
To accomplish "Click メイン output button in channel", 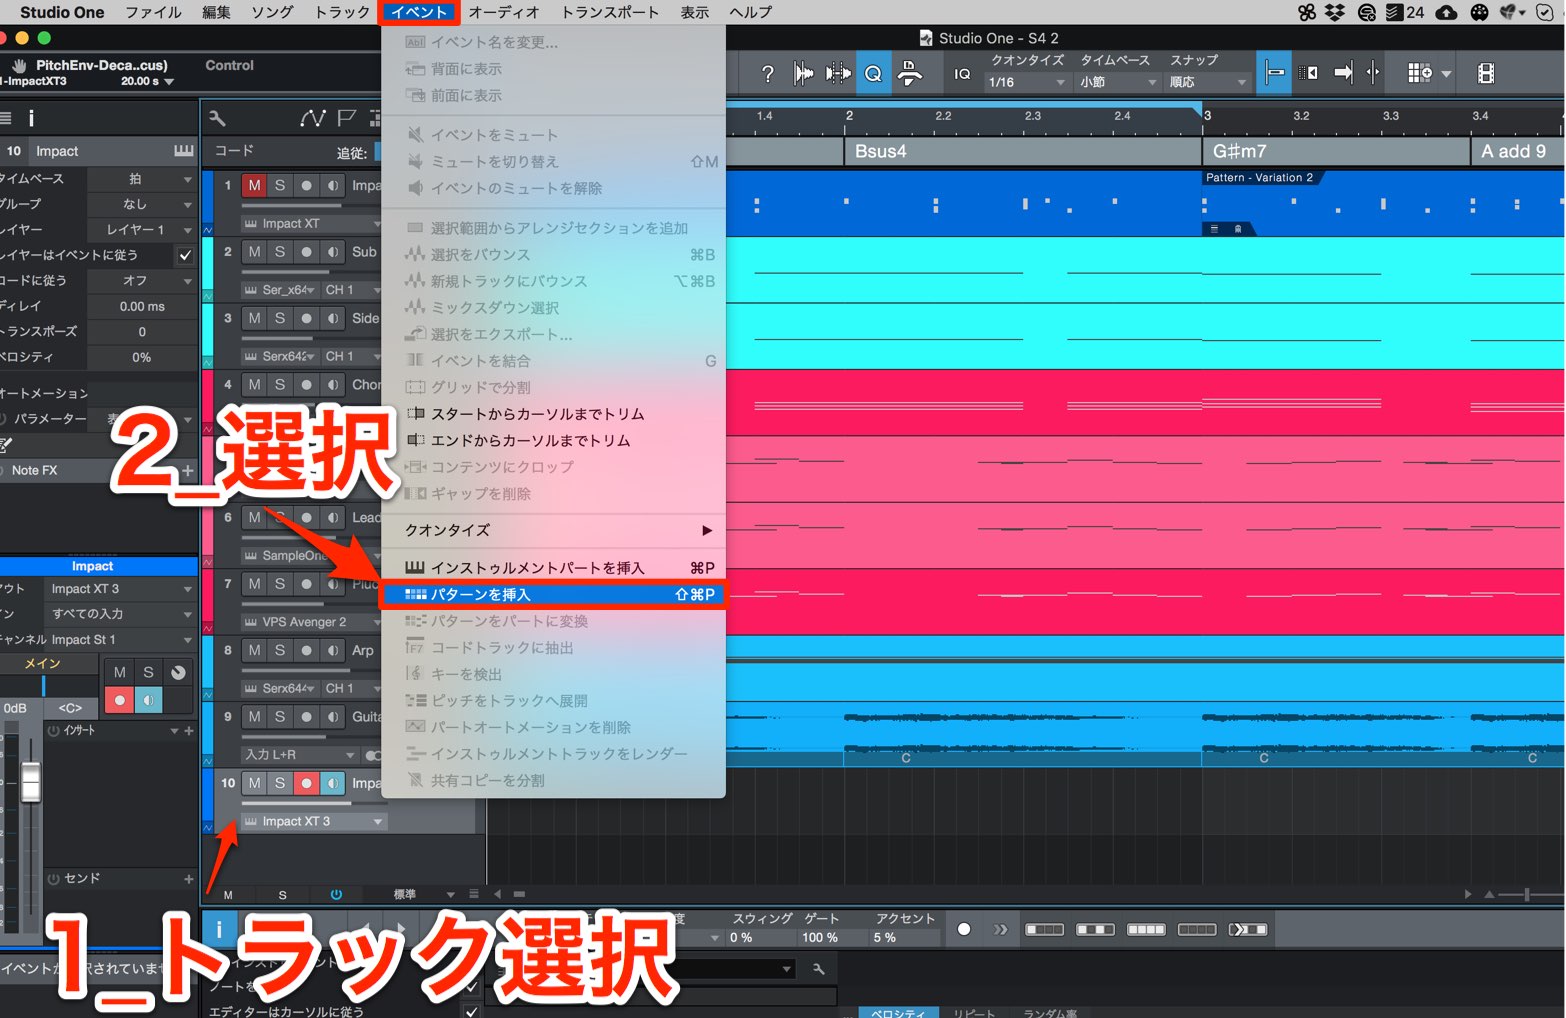I will (x=43, y=664).
